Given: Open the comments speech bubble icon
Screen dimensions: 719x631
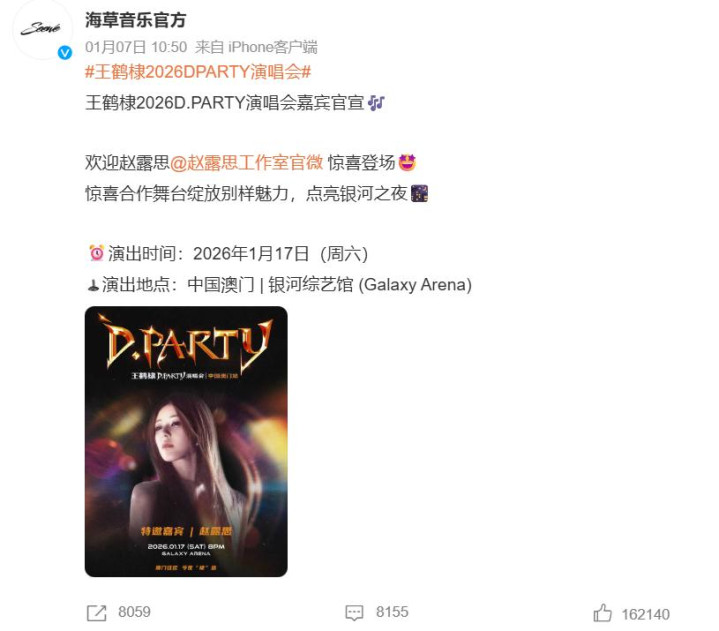Looking at the screenshot, I should [x=354, y=613].
